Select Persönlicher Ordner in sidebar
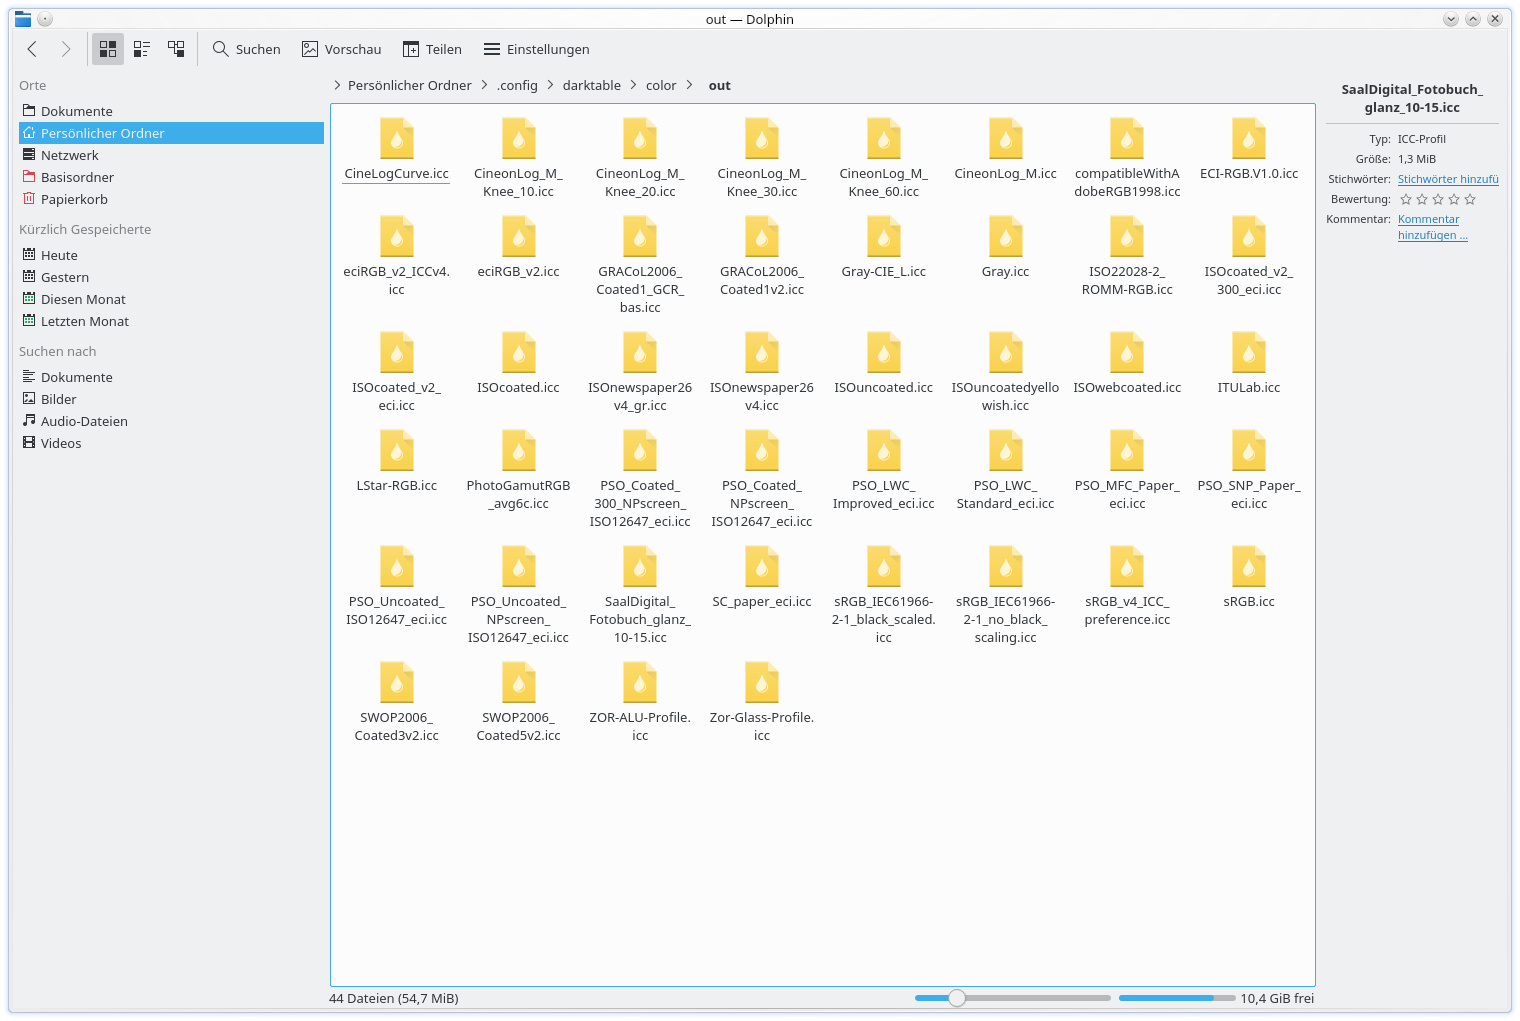The width and height of the screenshot is (1520, 1021). click(x=171, y=133)
